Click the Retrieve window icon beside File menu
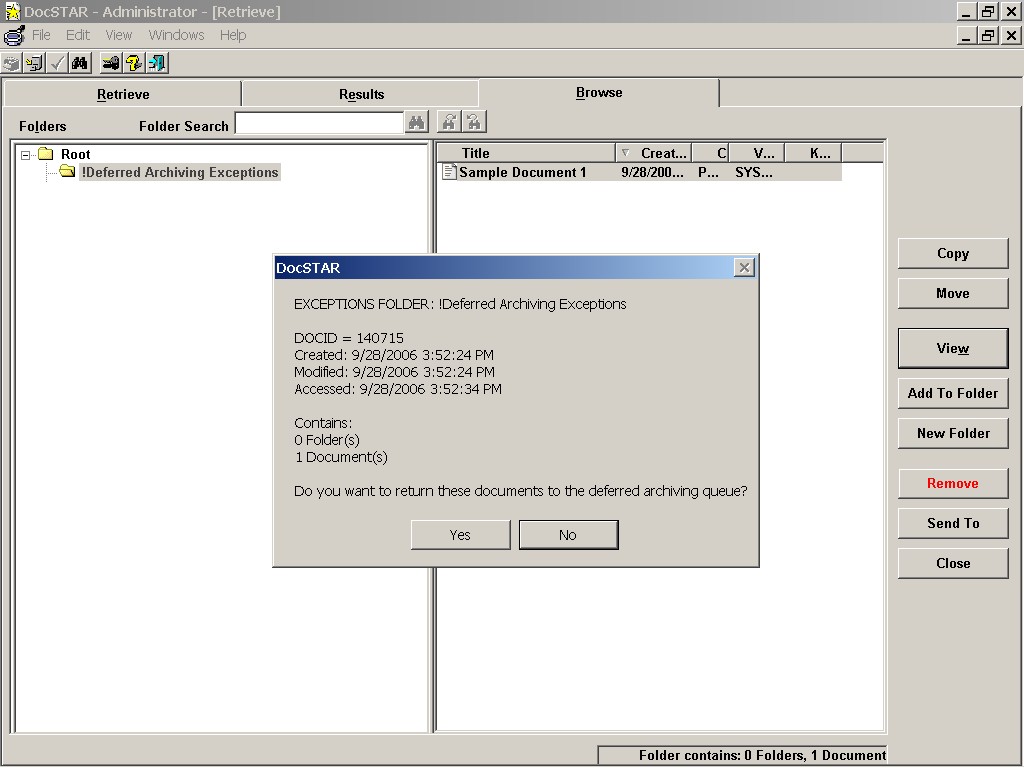1024x768 pixels. 14,35
